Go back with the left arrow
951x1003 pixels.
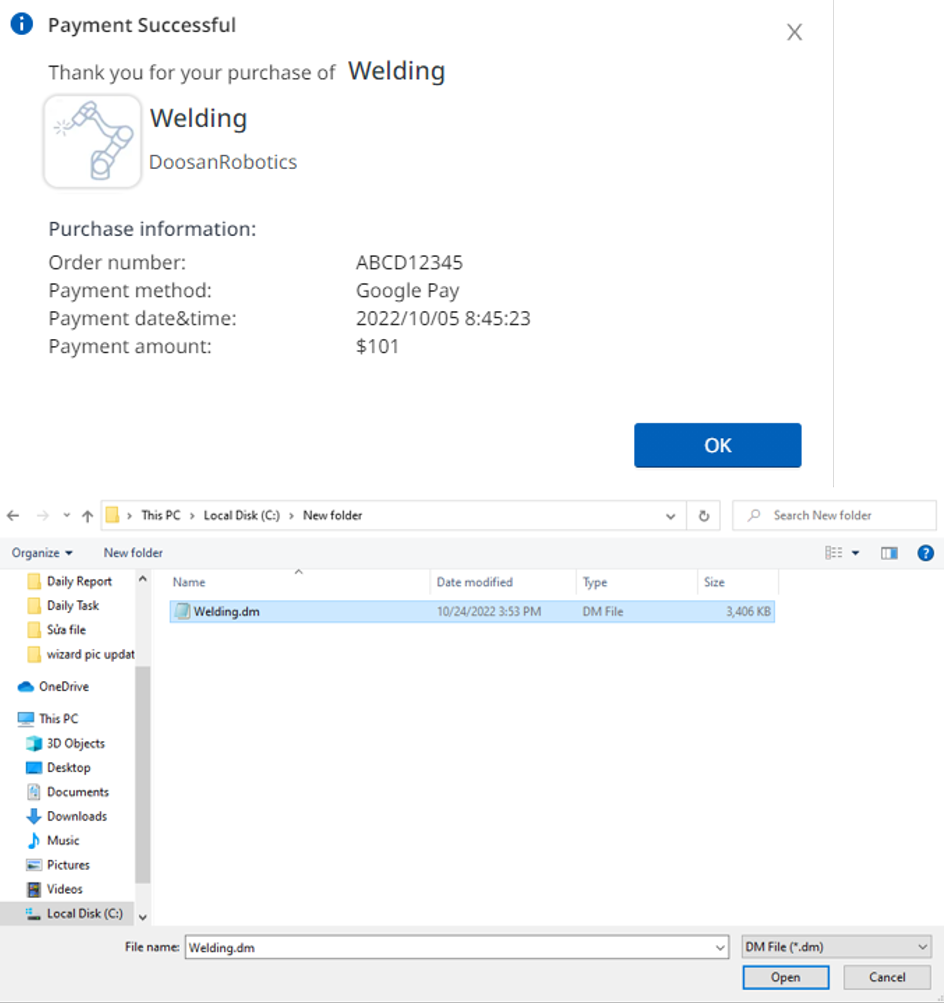click(13, 516)
